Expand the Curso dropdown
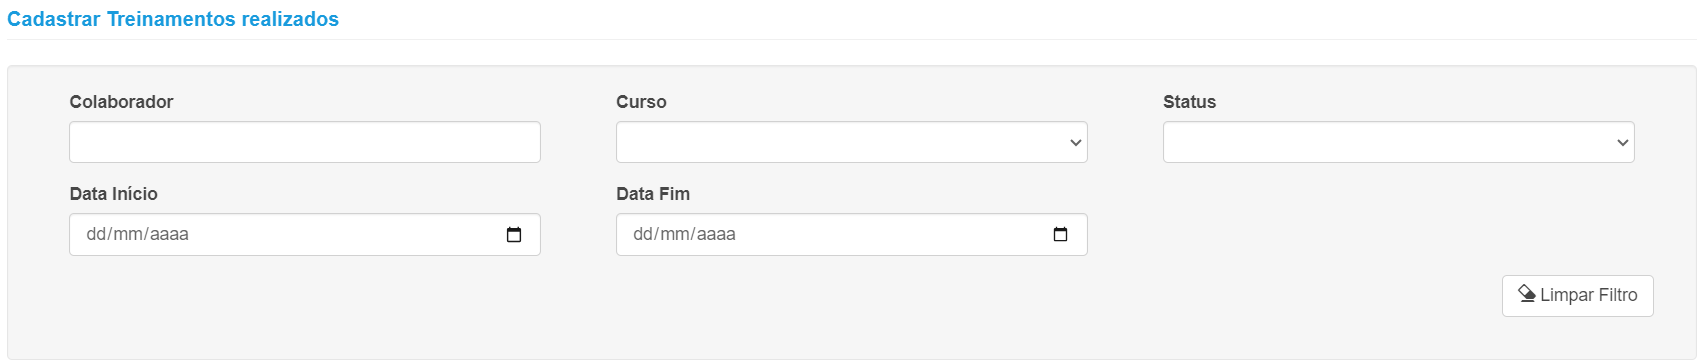The height and width of the screenshot is (363, 1705). point(852,142)
